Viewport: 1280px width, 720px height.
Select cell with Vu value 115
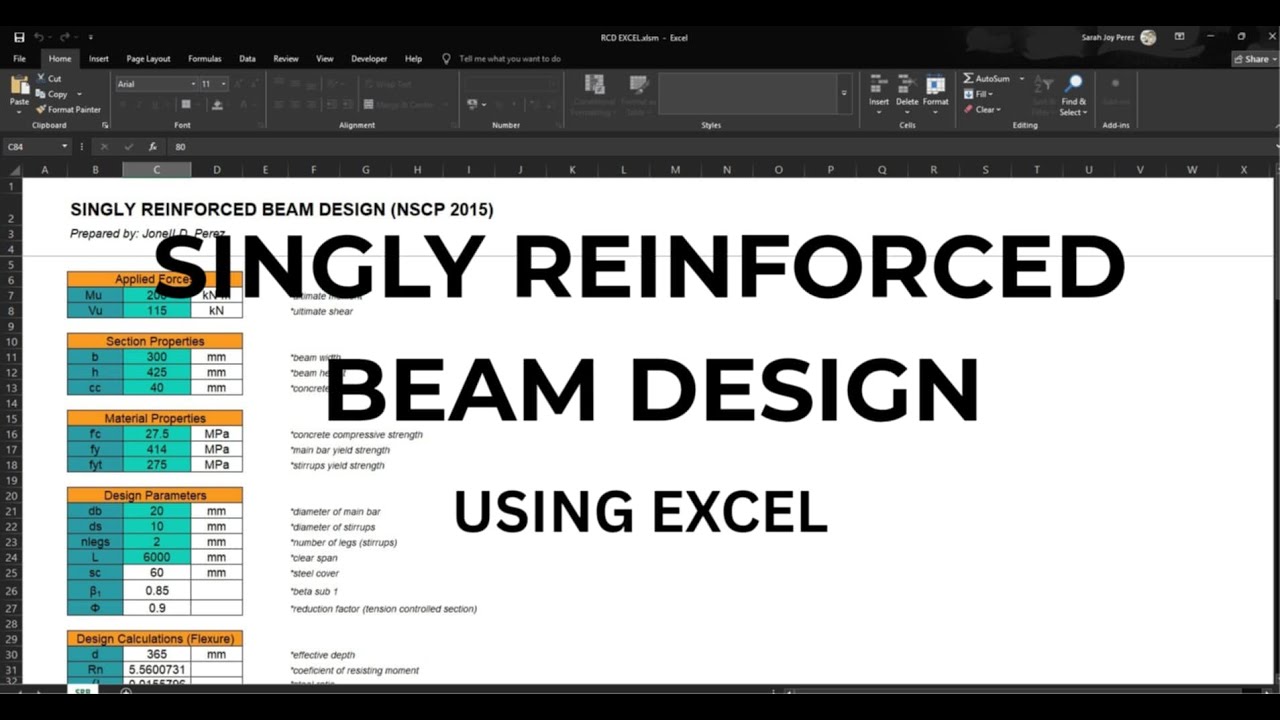point(157,311)
